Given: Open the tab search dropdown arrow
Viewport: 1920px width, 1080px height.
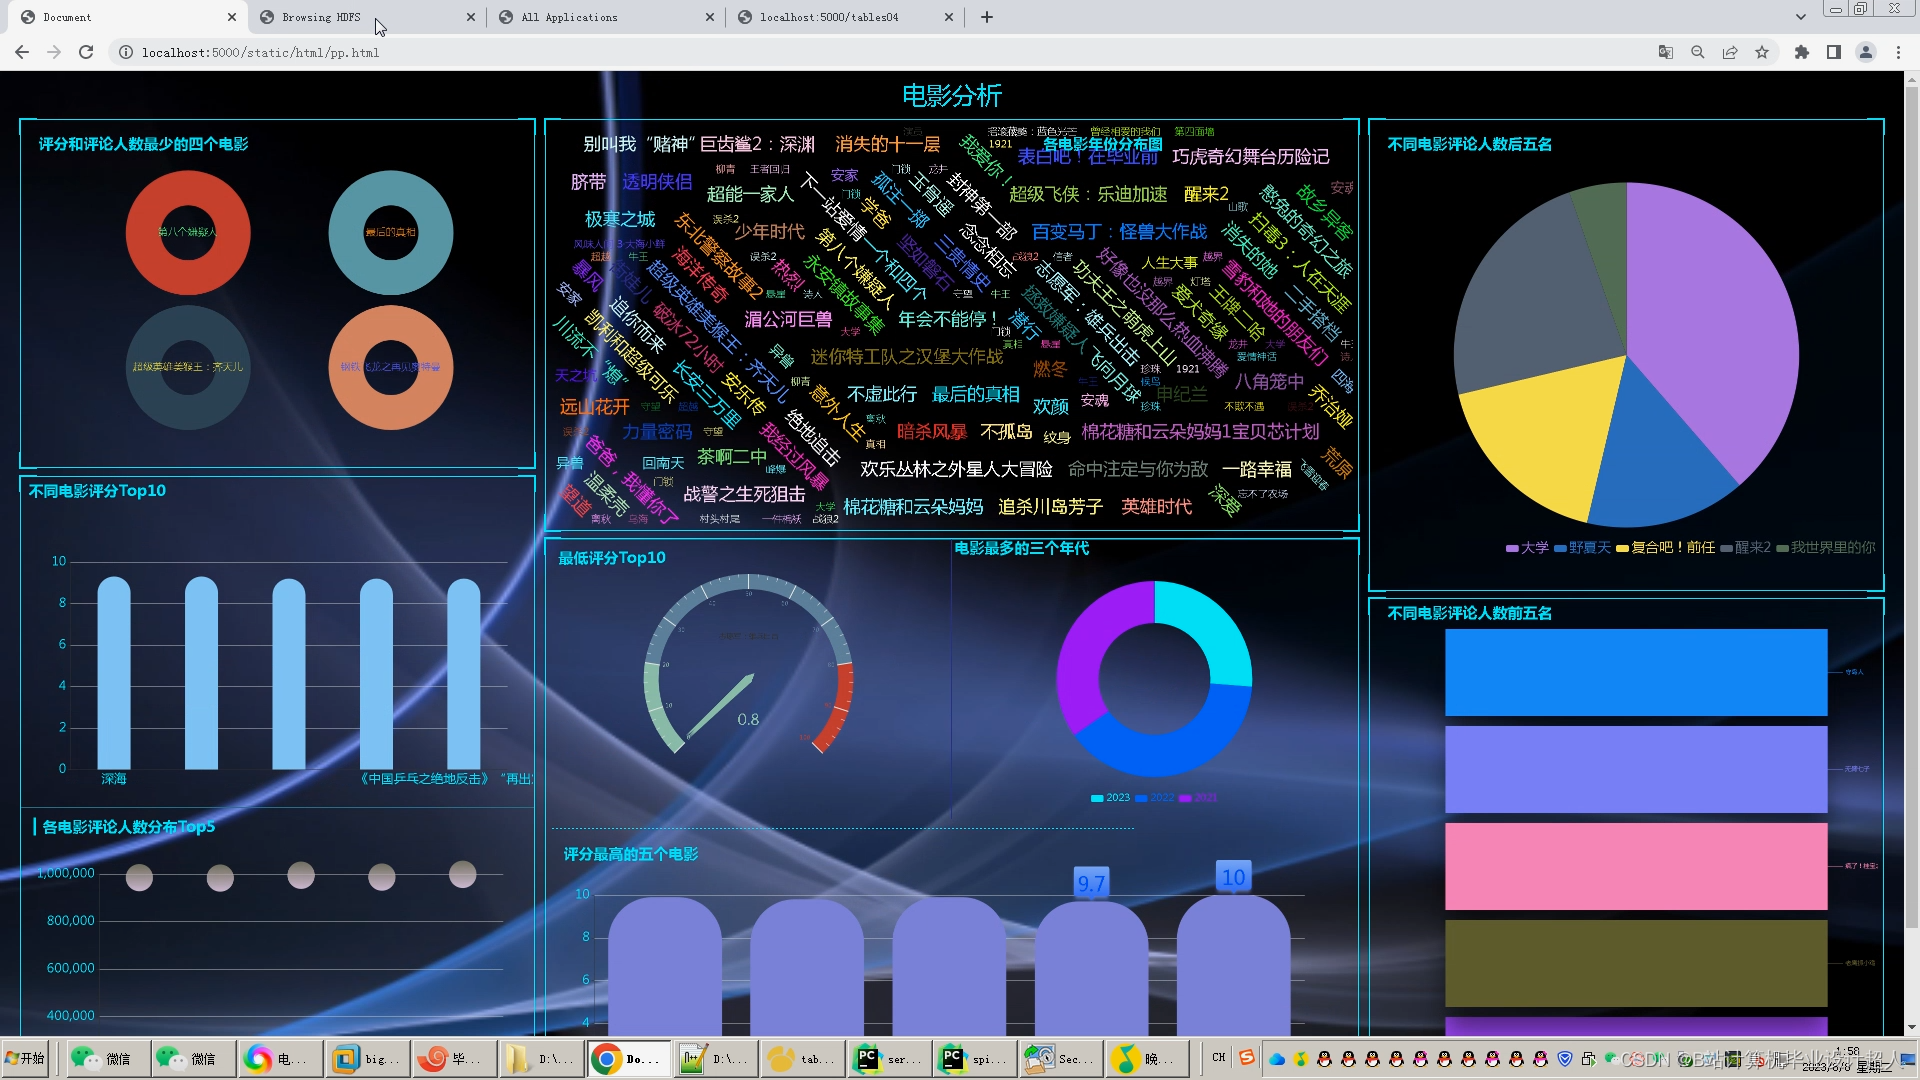Looking at the screenshot, I should 1800,17.
